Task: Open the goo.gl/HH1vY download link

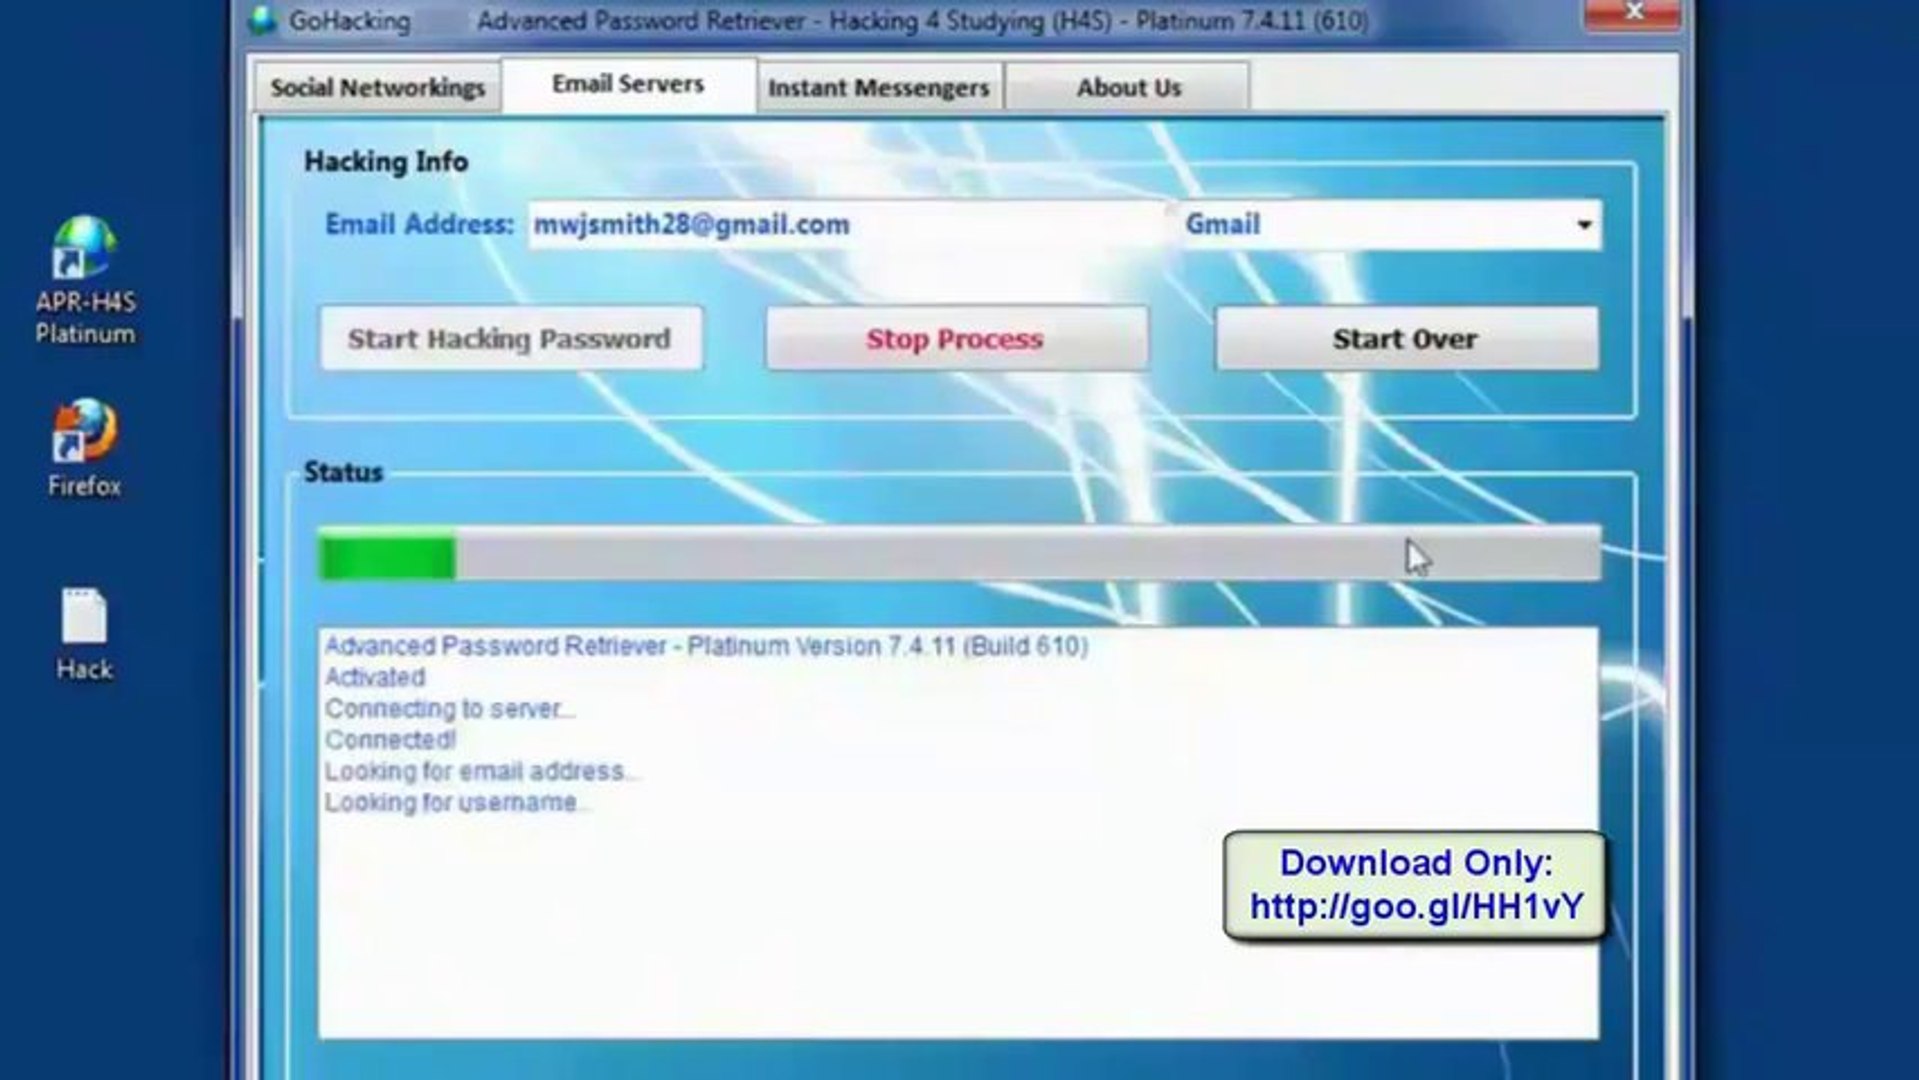Action: 1416,907
